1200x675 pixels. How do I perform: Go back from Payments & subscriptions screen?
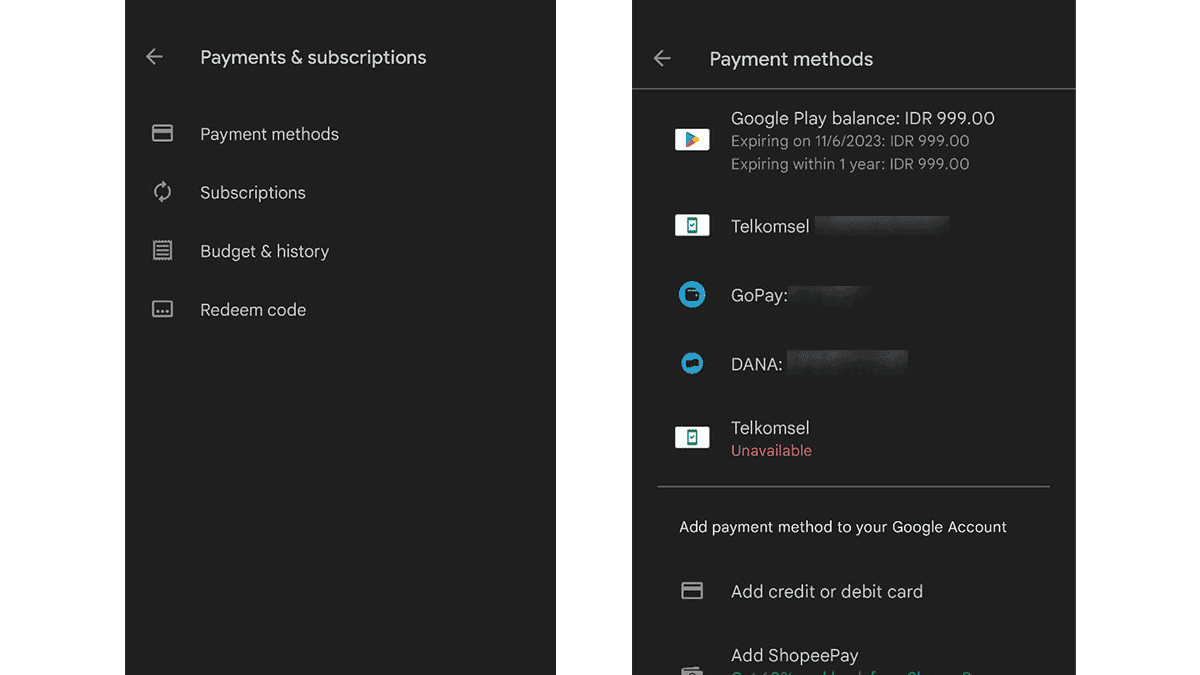click(x=154, y=57)
